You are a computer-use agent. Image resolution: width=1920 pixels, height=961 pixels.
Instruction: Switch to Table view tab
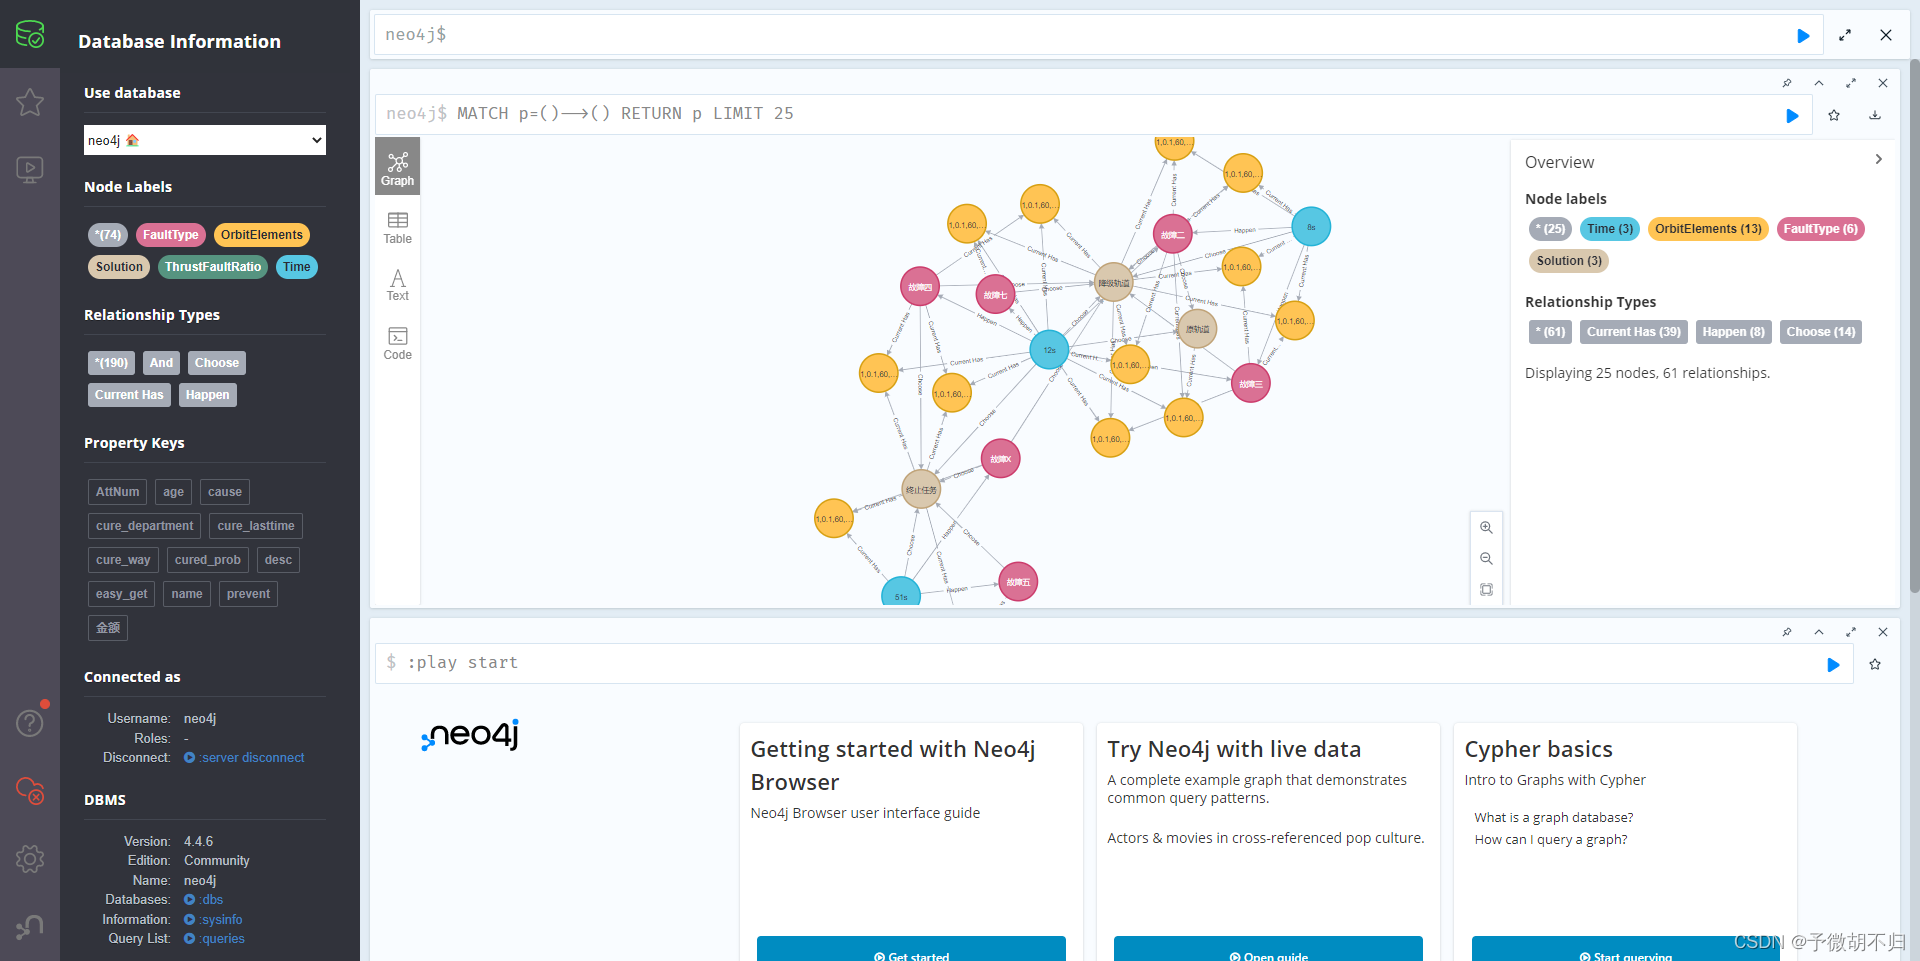397,228
